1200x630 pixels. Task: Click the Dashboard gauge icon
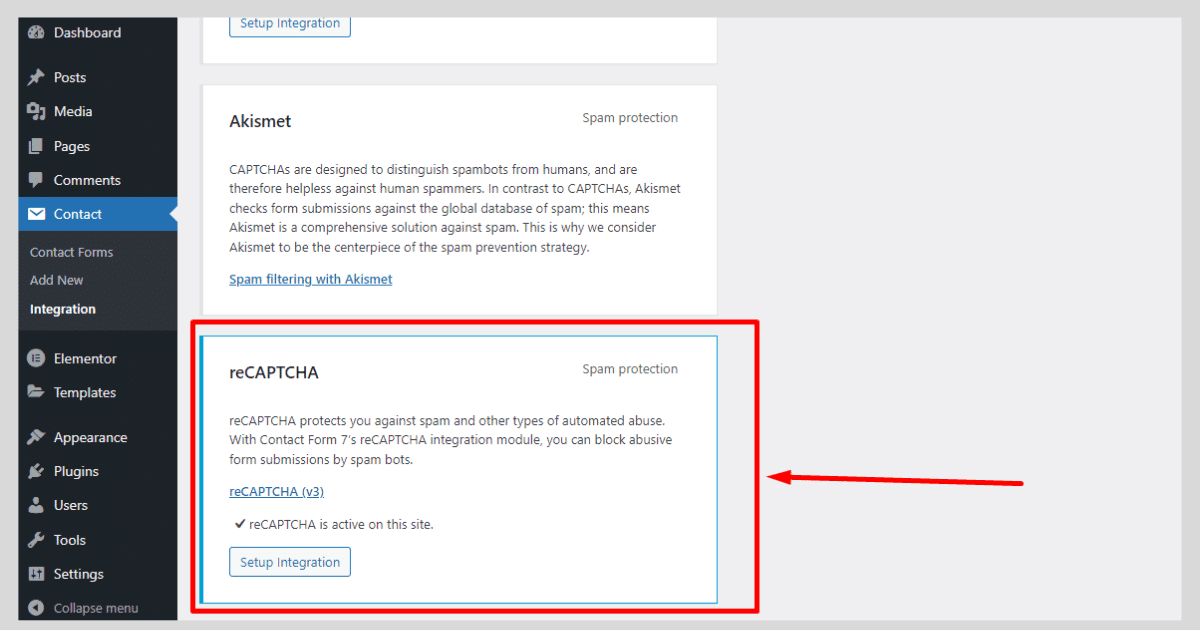click(x=37, y=32)
